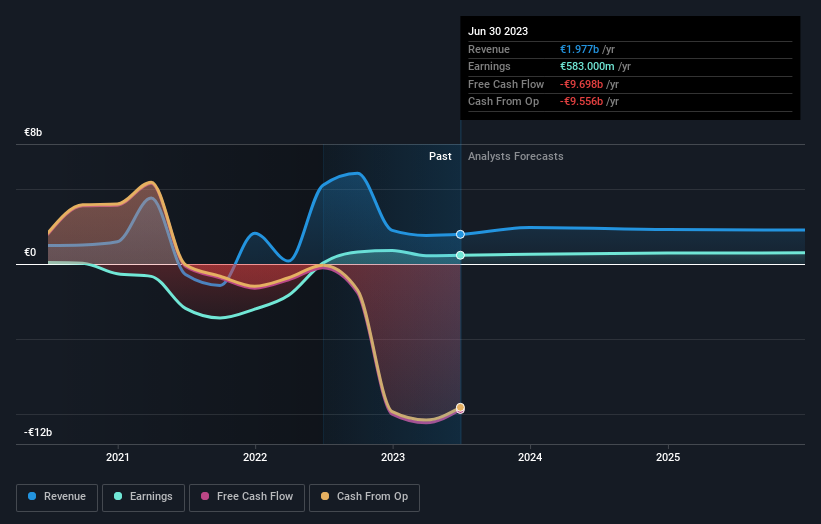Click the €583.000m earnings value
Viewport: 821px width, 524px height.
(x=587, y=66)
